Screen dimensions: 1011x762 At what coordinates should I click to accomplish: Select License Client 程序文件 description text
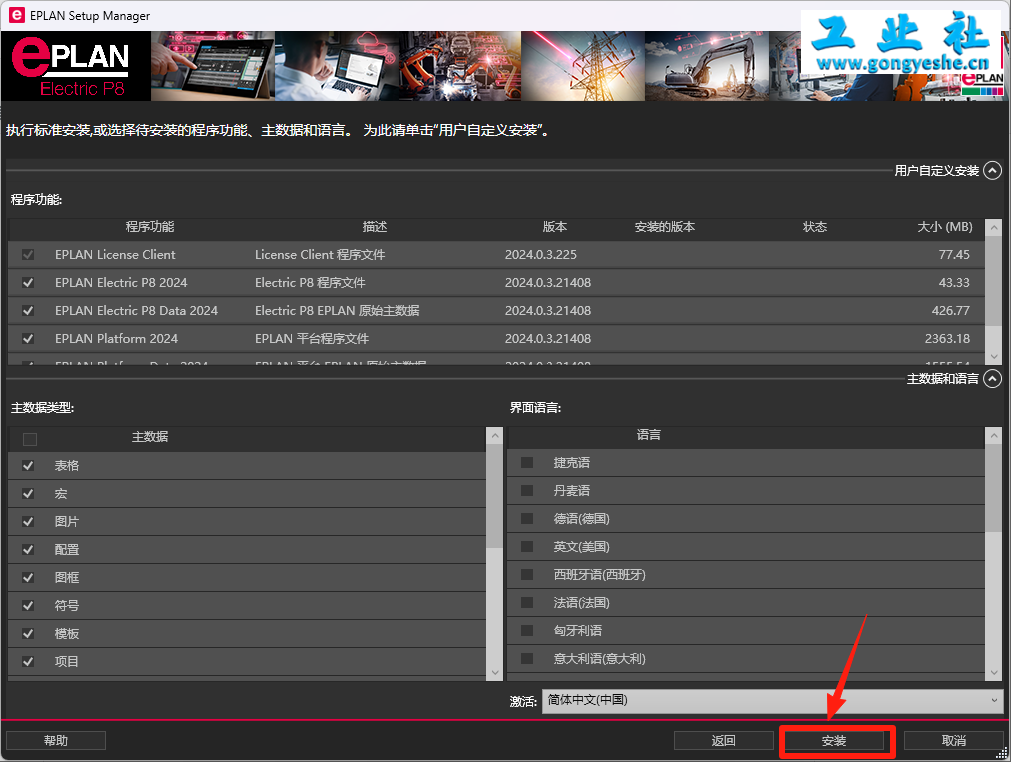pos(320,255)
